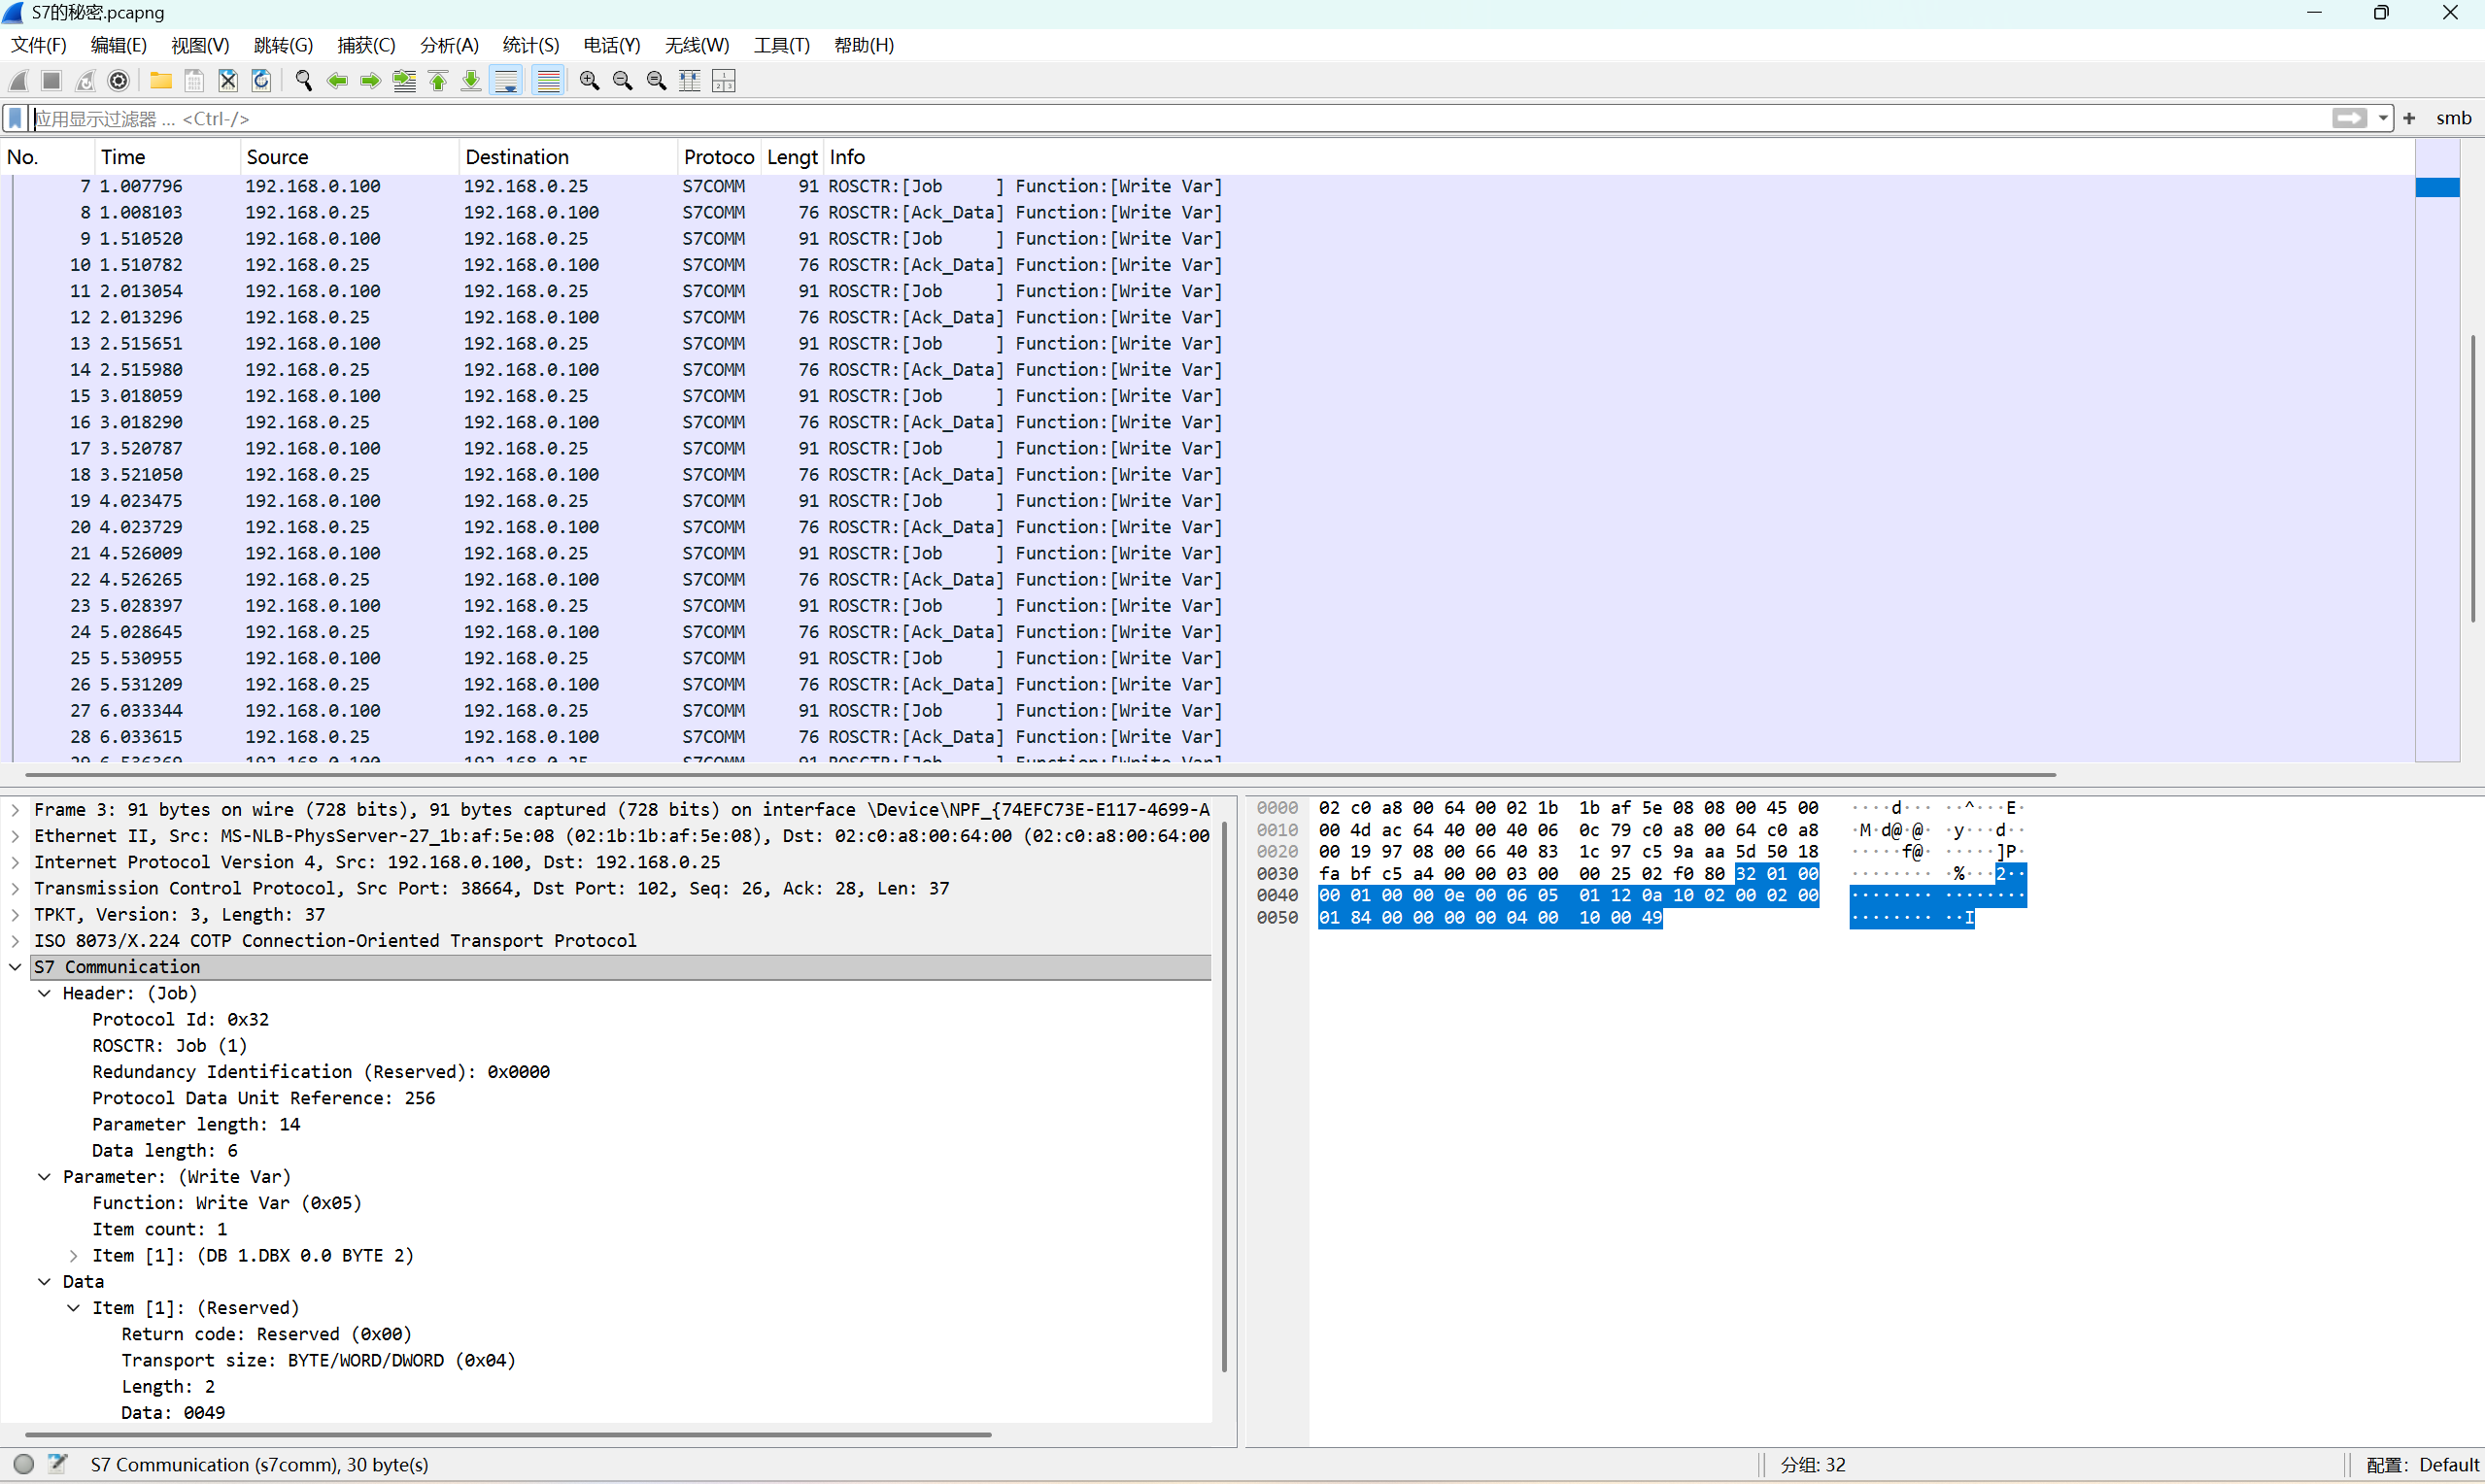2485x1484 pixels.
Task: Click the zoom in magnifier icon
Action: [x=589, y=81]
